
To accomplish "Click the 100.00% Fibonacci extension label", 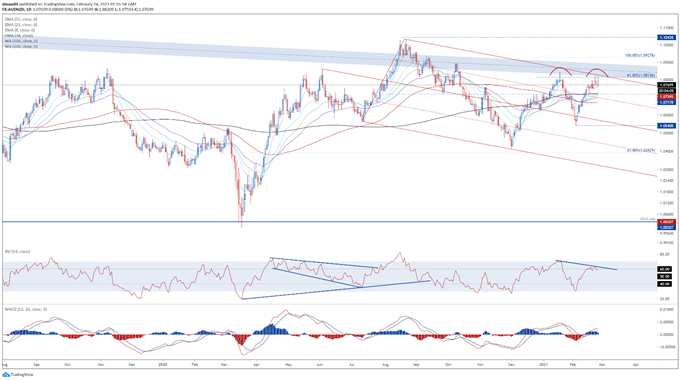I will (640, 56).
